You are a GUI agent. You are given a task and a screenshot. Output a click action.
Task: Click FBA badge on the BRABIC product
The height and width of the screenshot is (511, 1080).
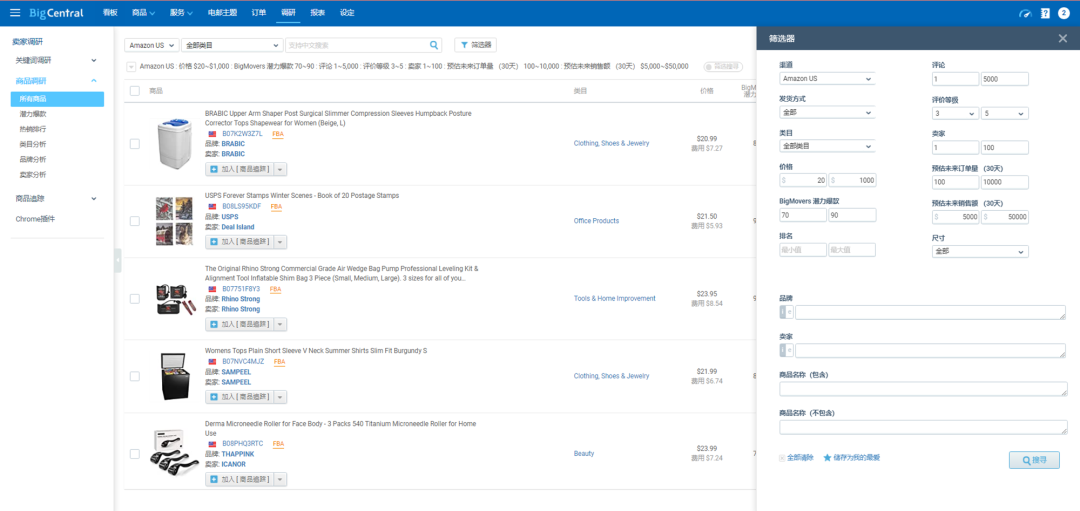tap(278, 134)
